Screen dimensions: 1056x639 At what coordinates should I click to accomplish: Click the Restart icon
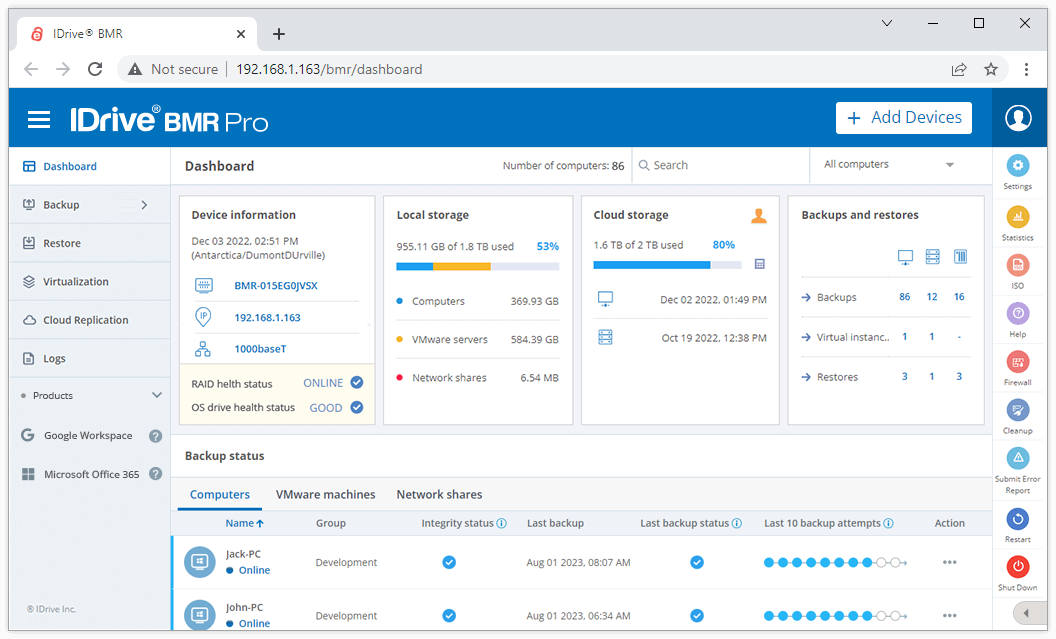1018,519
